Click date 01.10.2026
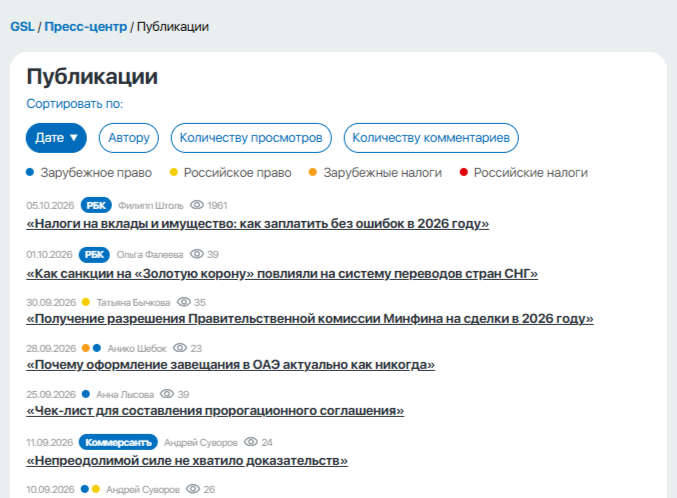Image resolution: width=677 pixels, height=498 pixels. (x=49, y=255)
